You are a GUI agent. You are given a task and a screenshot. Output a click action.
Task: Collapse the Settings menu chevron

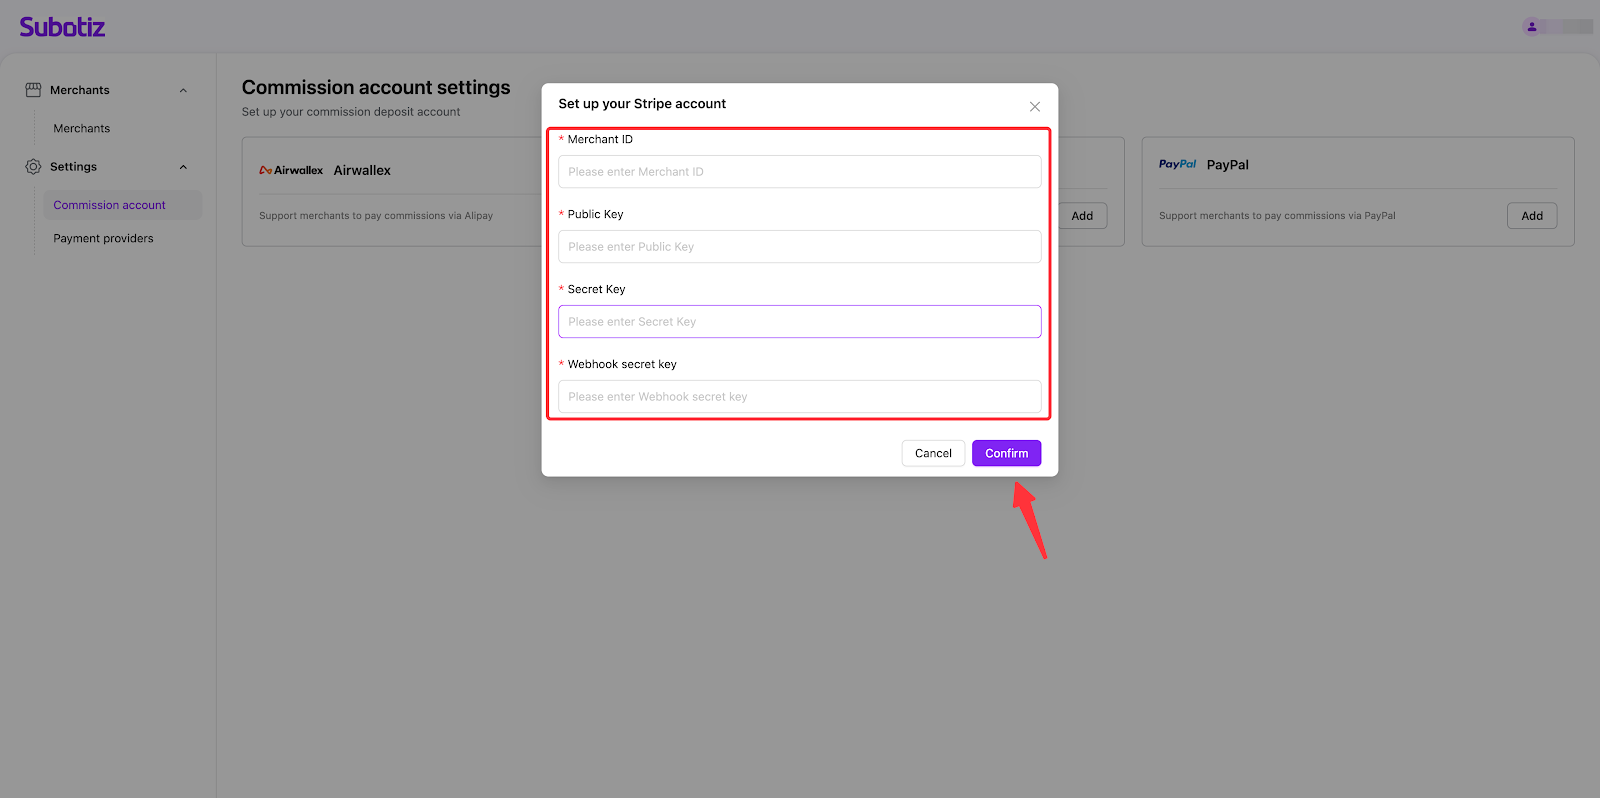(x=183, y=167)
